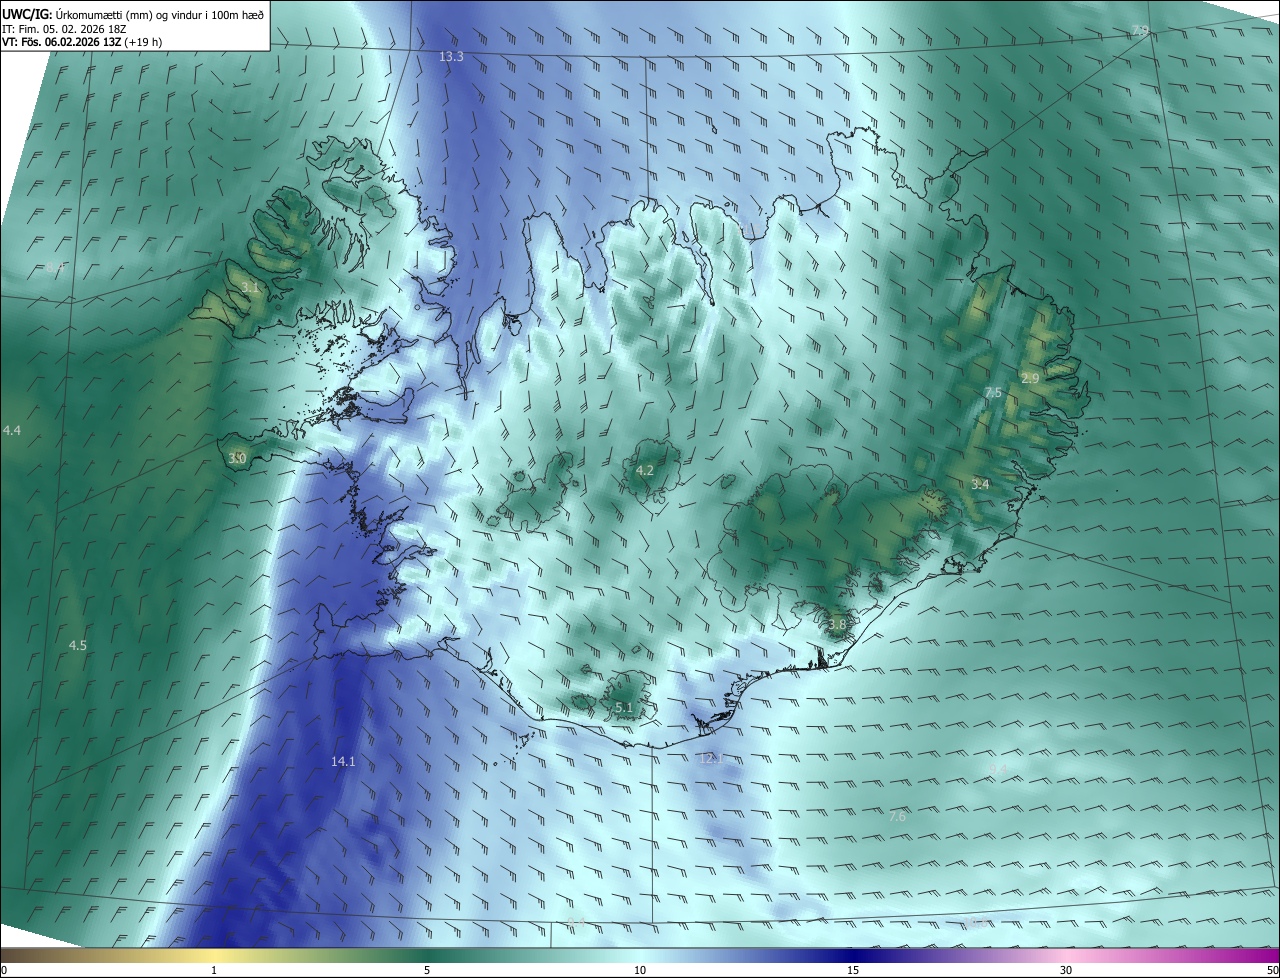Screen dimensions: 1280x978
Task: Click the 3.1 value label on the map
Action: (250, 288)
